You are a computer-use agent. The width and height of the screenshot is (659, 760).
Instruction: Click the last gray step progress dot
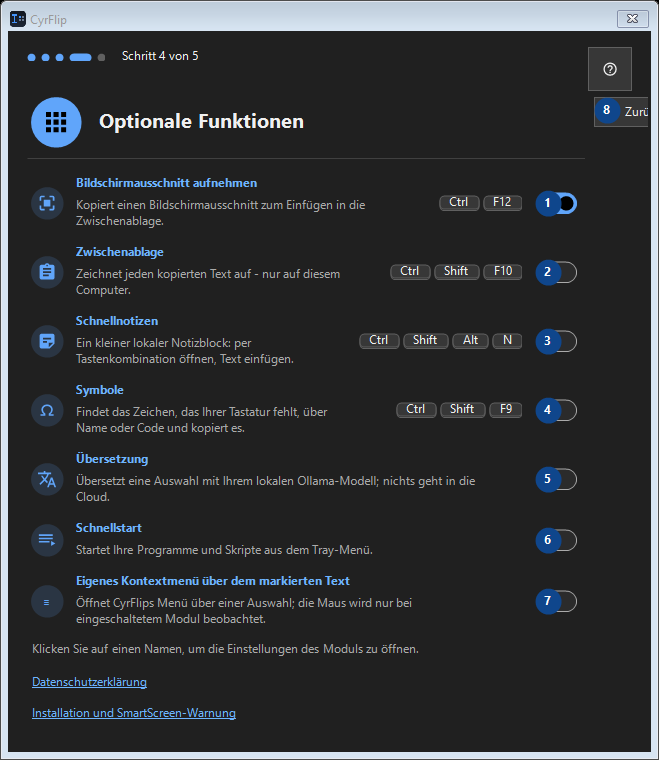101,57
